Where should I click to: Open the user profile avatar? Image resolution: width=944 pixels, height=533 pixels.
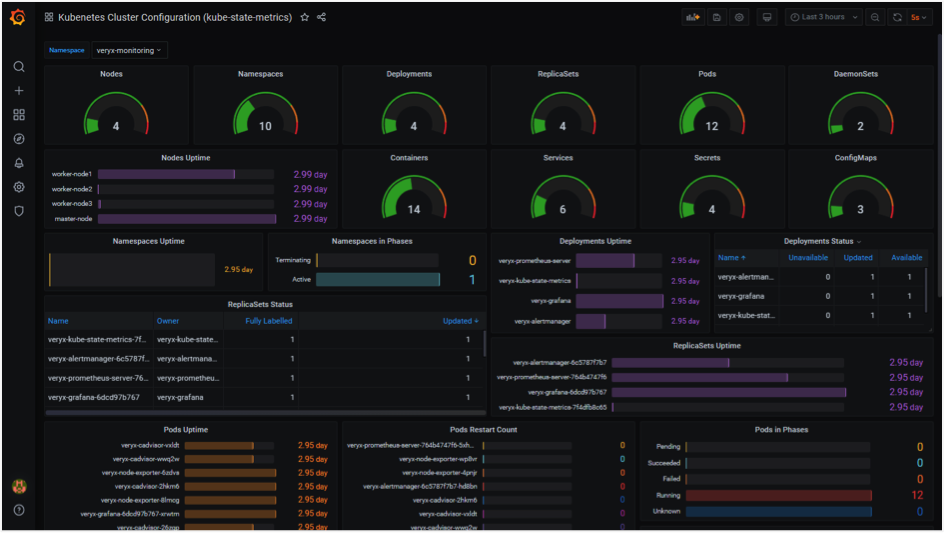coord(19,486)
